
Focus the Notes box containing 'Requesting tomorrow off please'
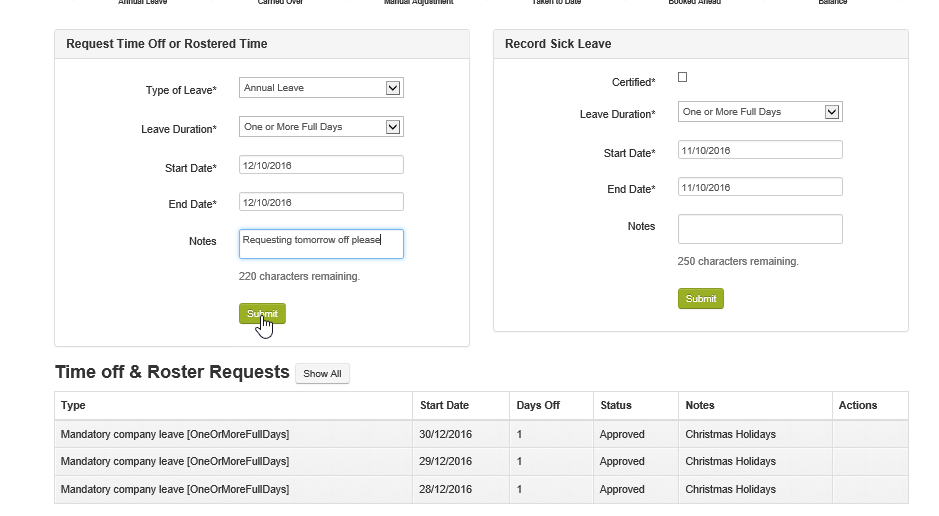(321, 244)
